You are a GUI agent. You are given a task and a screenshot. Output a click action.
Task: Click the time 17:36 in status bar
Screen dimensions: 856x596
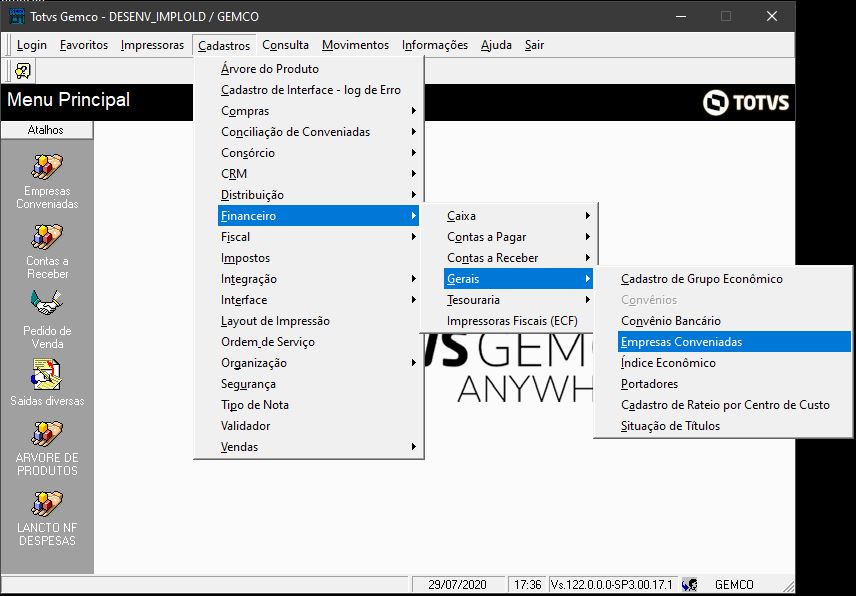(x=527, y=585)
